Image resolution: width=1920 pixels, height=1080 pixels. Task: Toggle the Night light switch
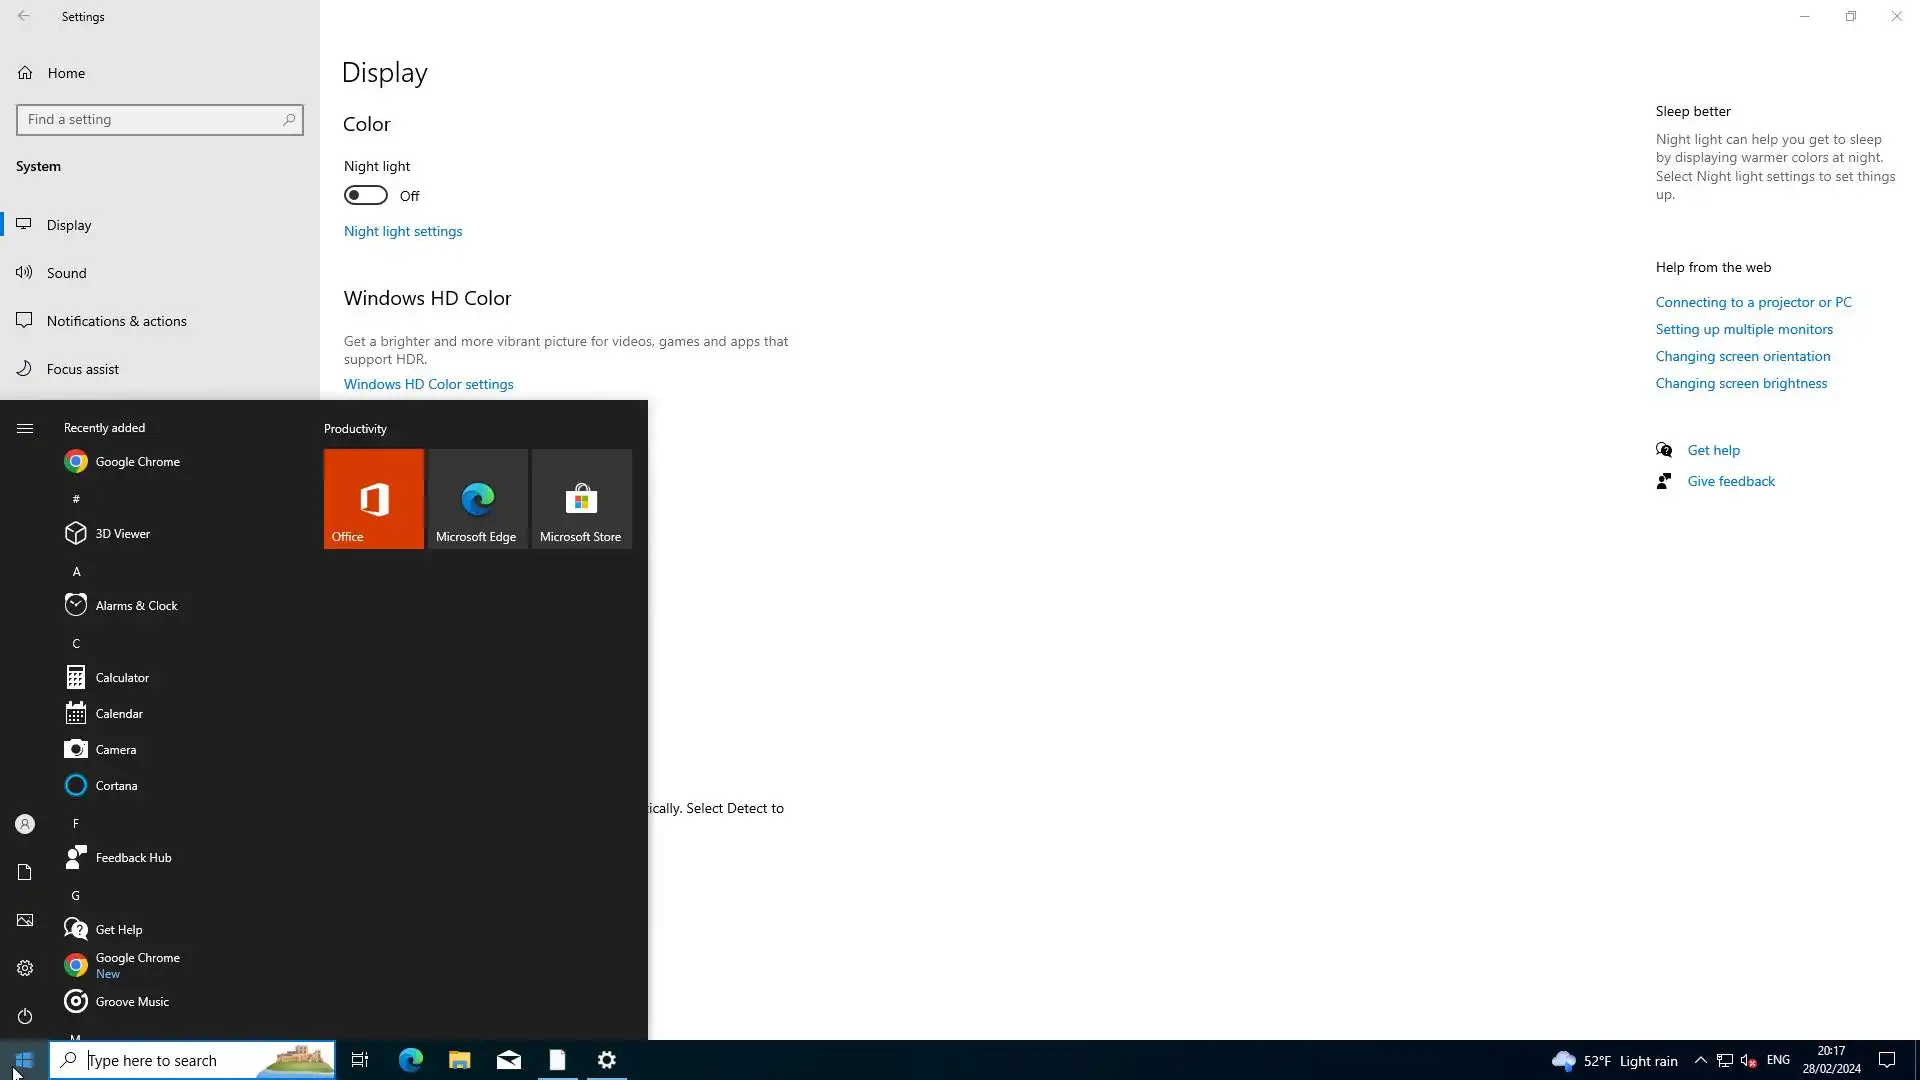click(x=366, y=195)
